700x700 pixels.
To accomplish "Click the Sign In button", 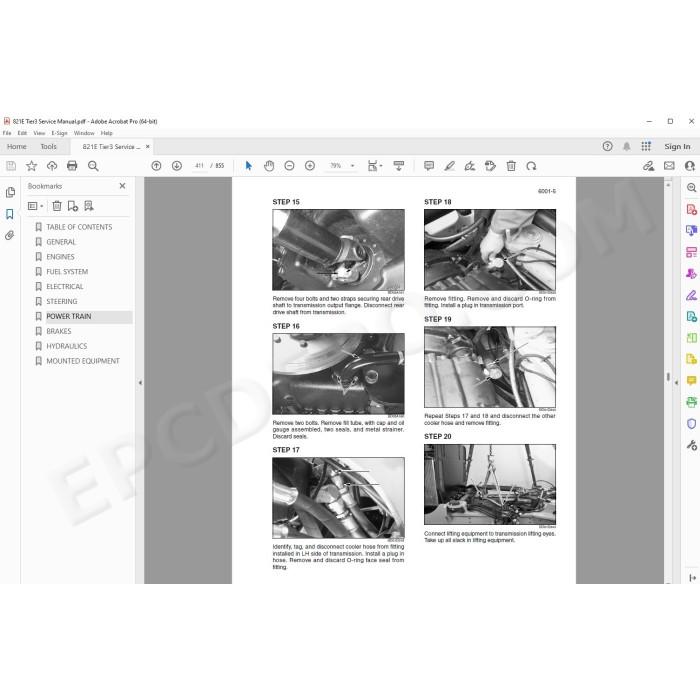I will (x=677, y=146).
